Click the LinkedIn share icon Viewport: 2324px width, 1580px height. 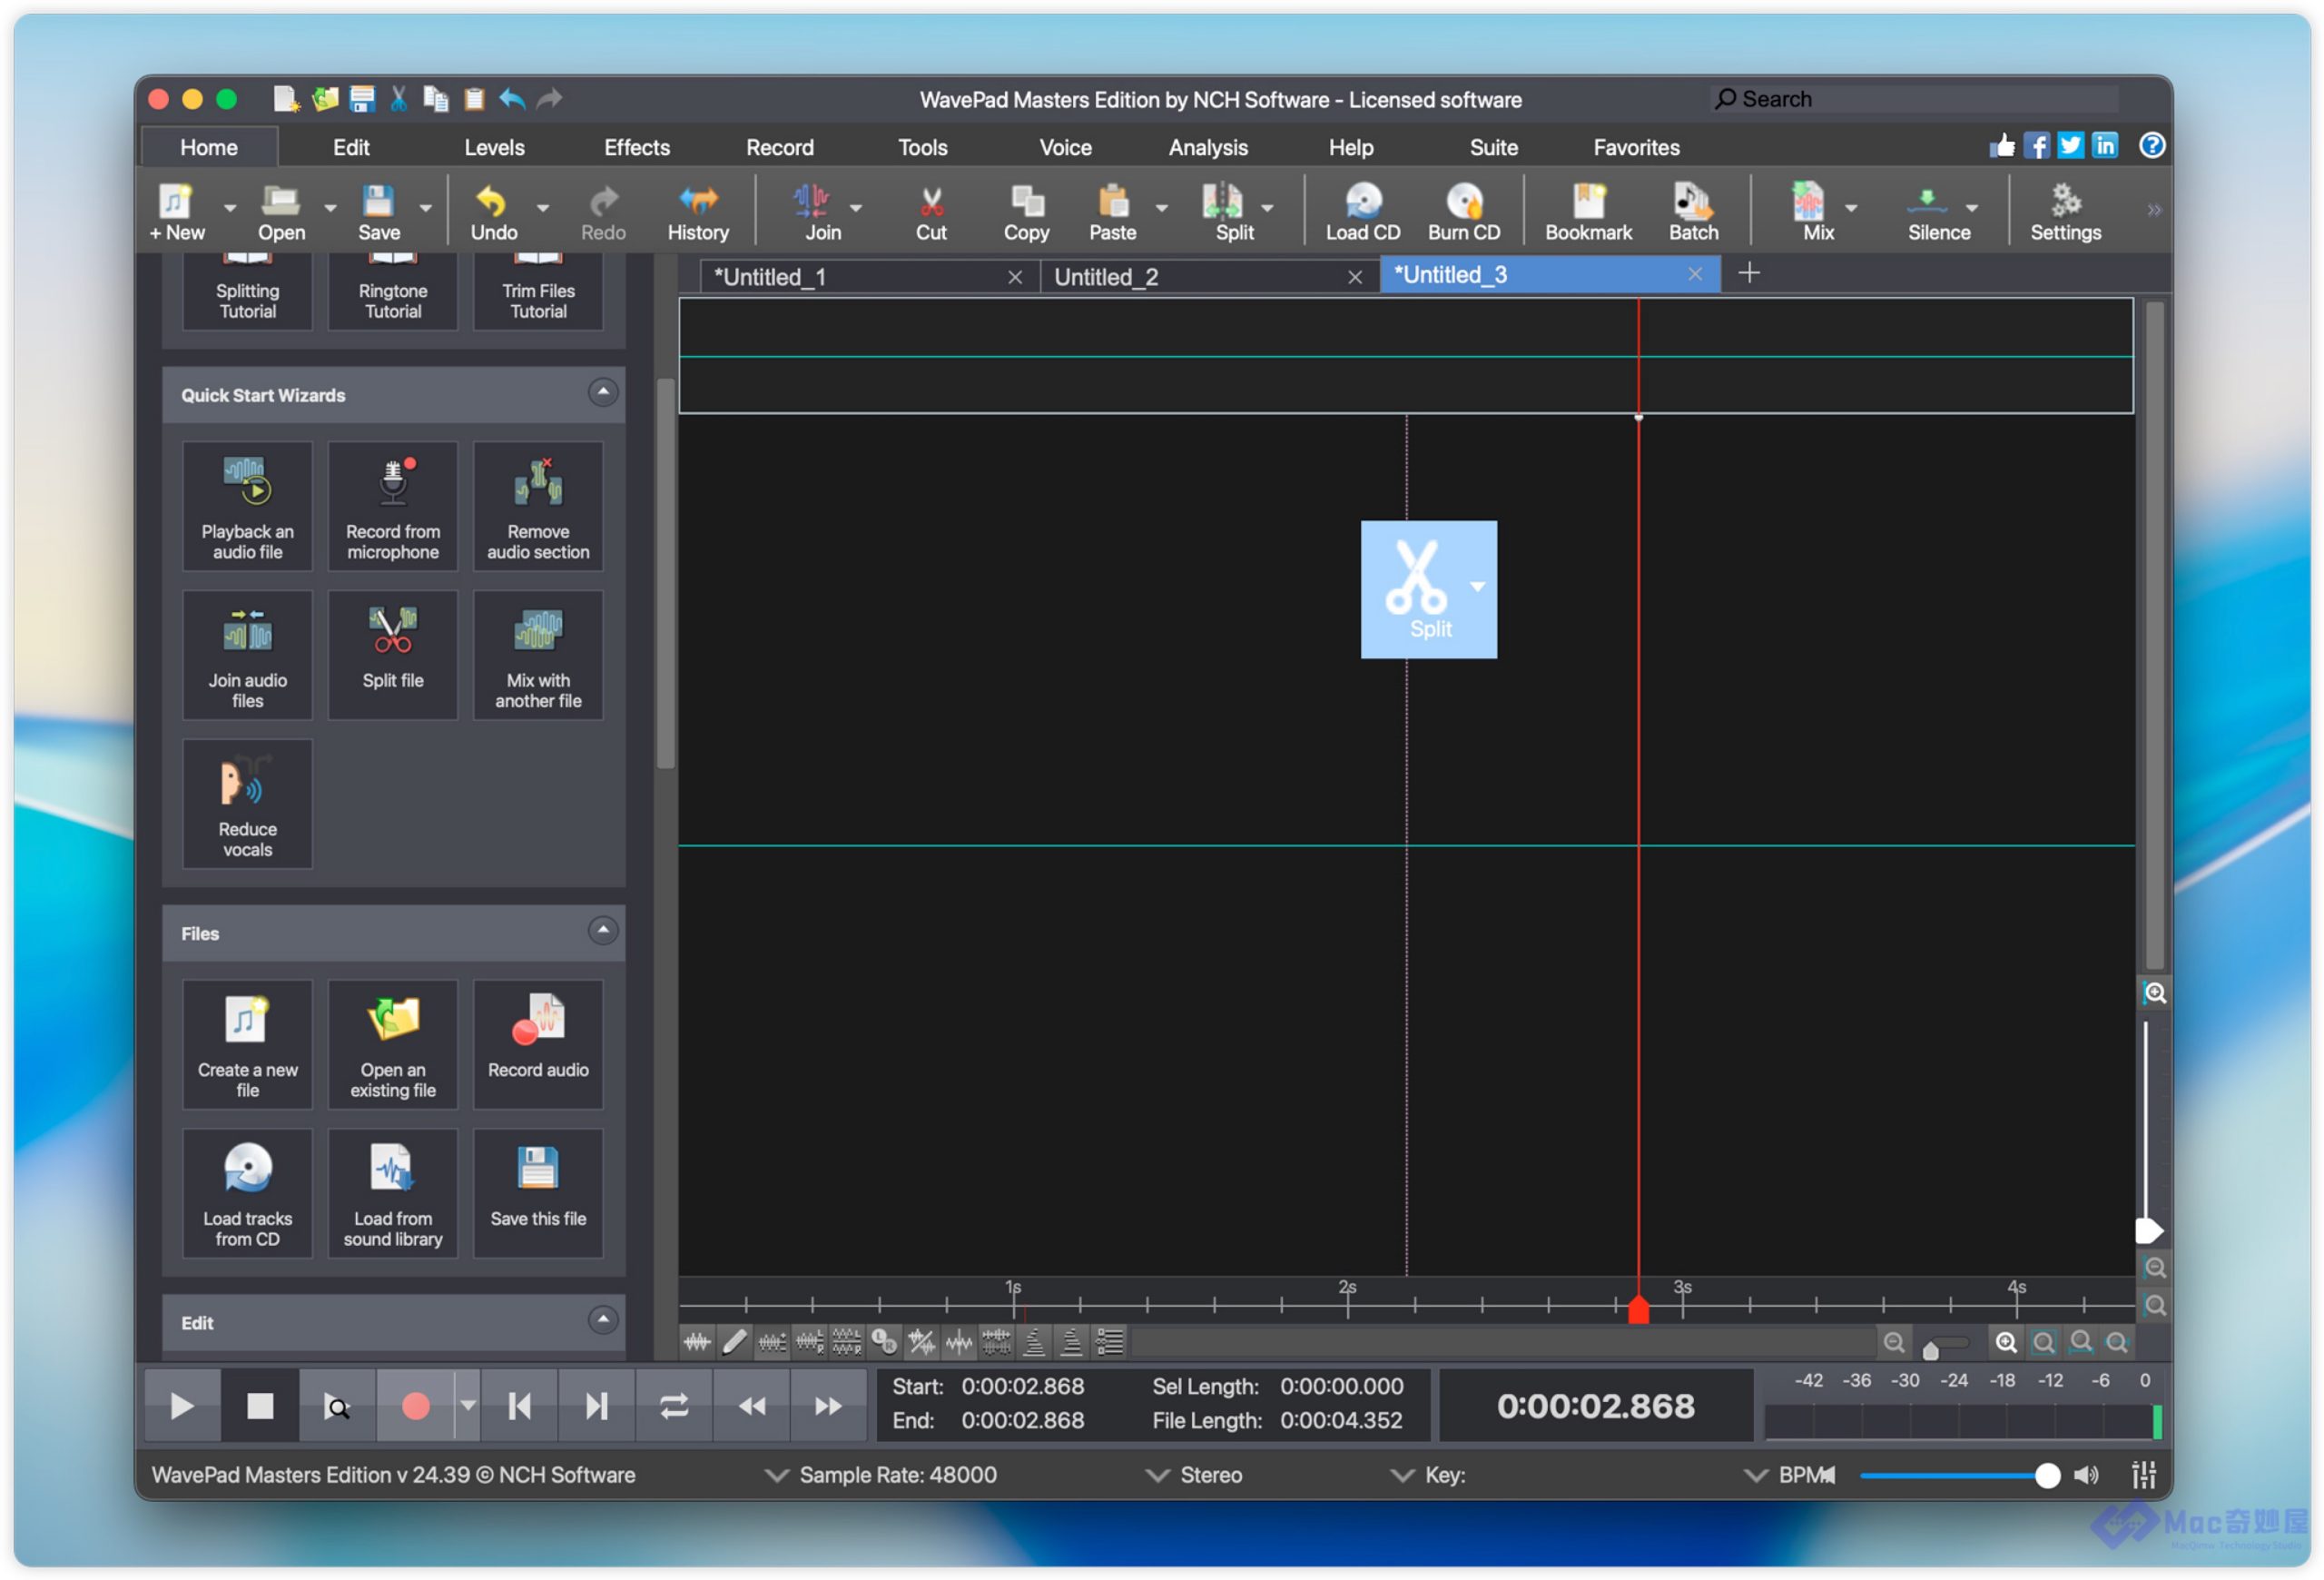tap(2105, 146)
